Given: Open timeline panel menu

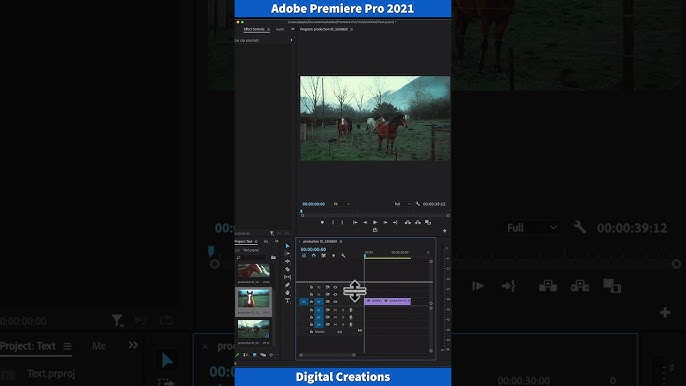Looking at the screenshot, I should coord(341,242).
